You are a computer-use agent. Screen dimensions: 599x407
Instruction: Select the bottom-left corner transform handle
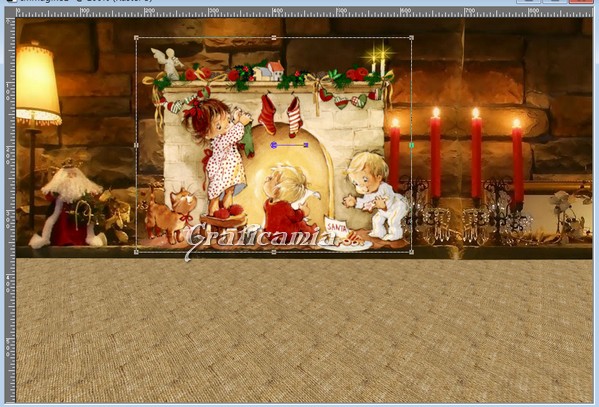click(x=136, y=252)
